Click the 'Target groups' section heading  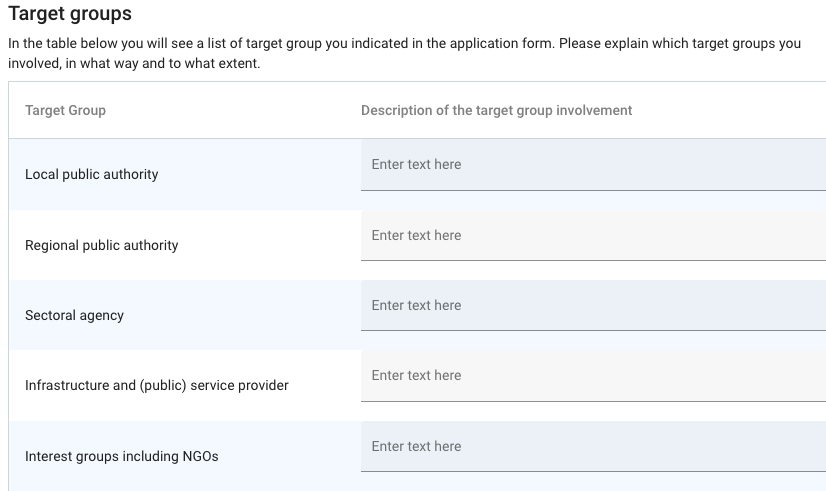click(70, 15)
